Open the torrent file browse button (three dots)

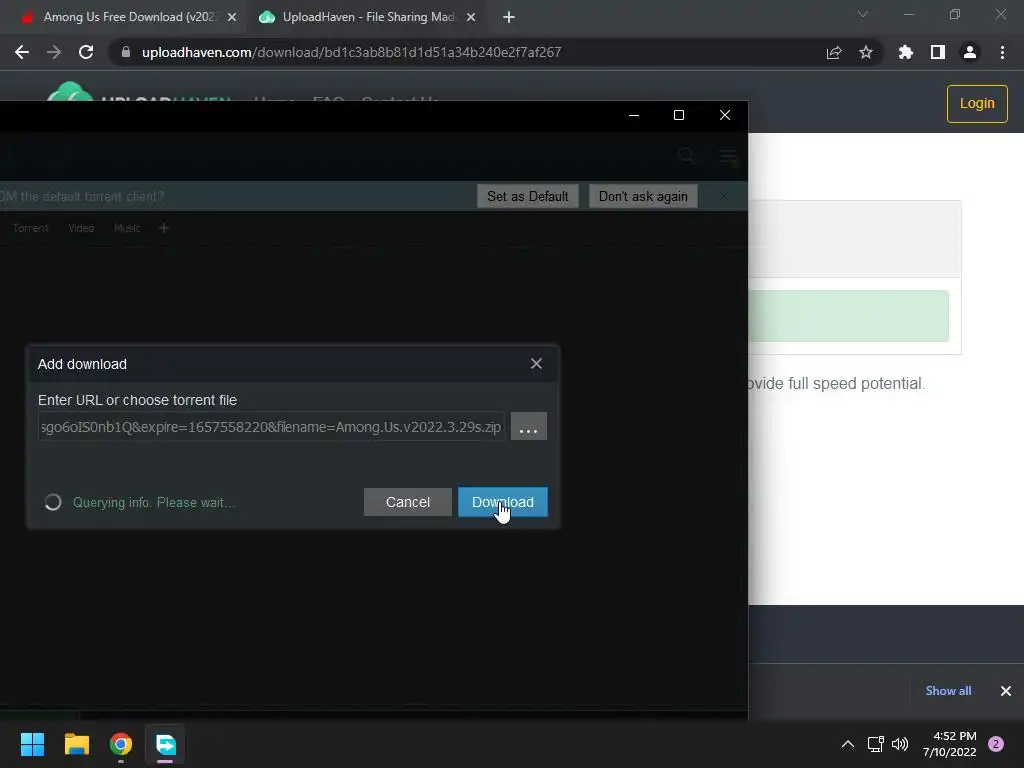tap(528, 426)
